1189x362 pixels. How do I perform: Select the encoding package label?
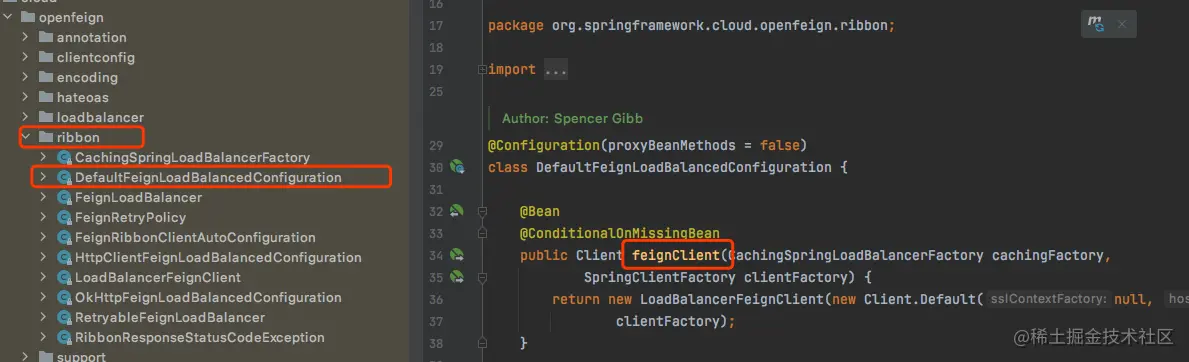point(87,77)
